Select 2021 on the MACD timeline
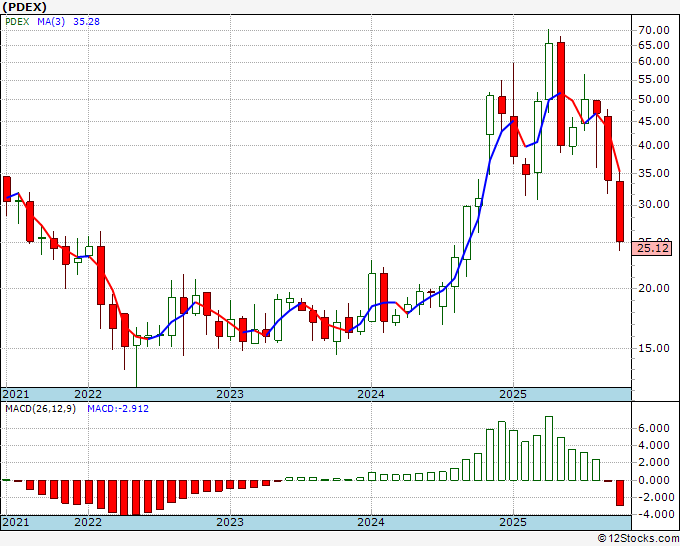This screenshot has width=680, height=546. click(16, 522)
